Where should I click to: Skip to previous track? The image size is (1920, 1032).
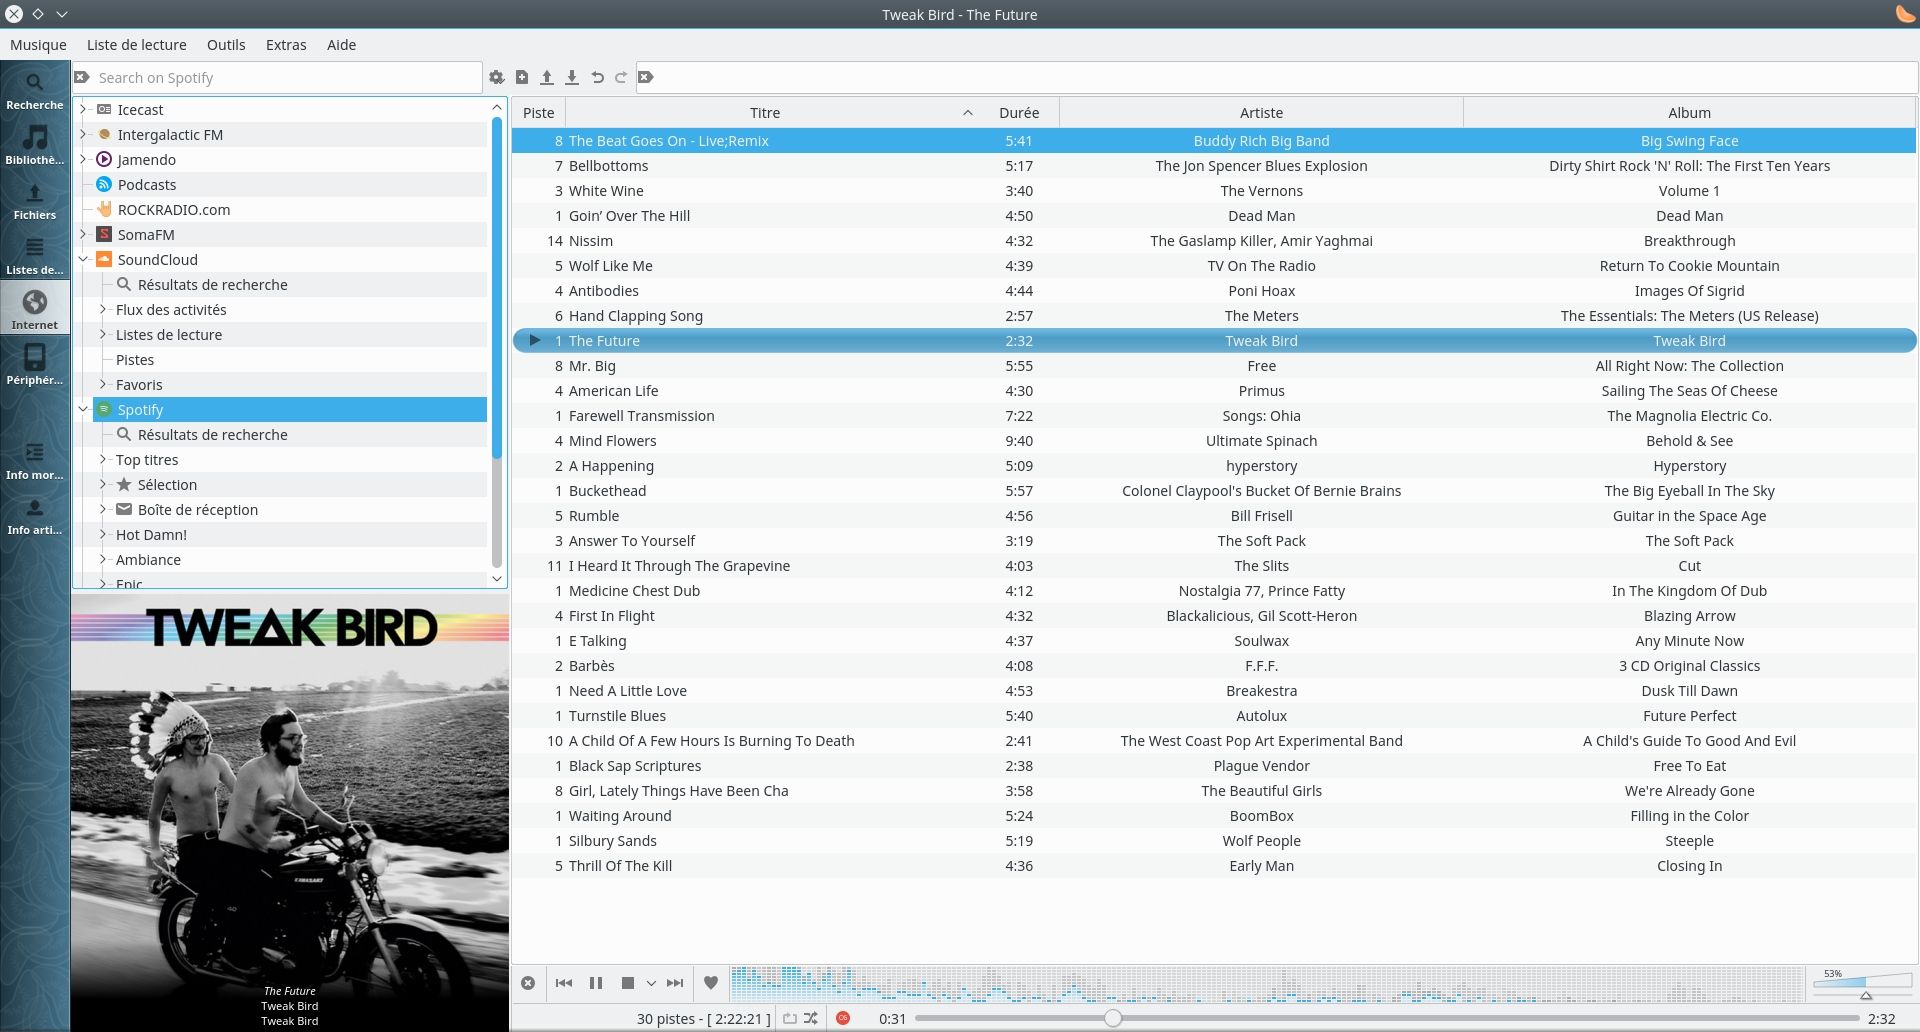pyautogui.click(x=564, y=983)
